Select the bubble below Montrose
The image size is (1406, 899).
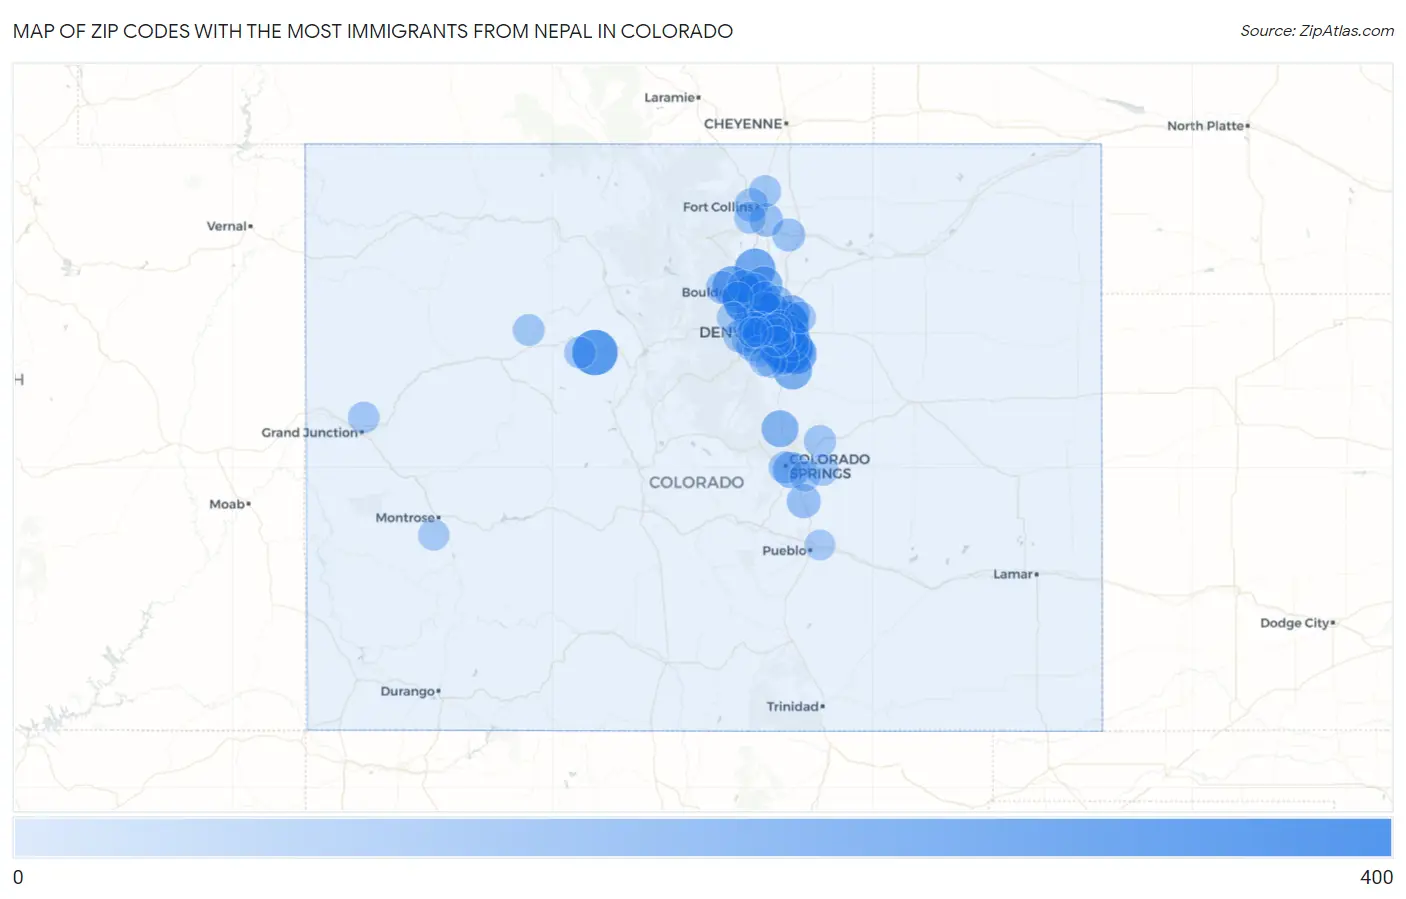(x=433, y=535)
